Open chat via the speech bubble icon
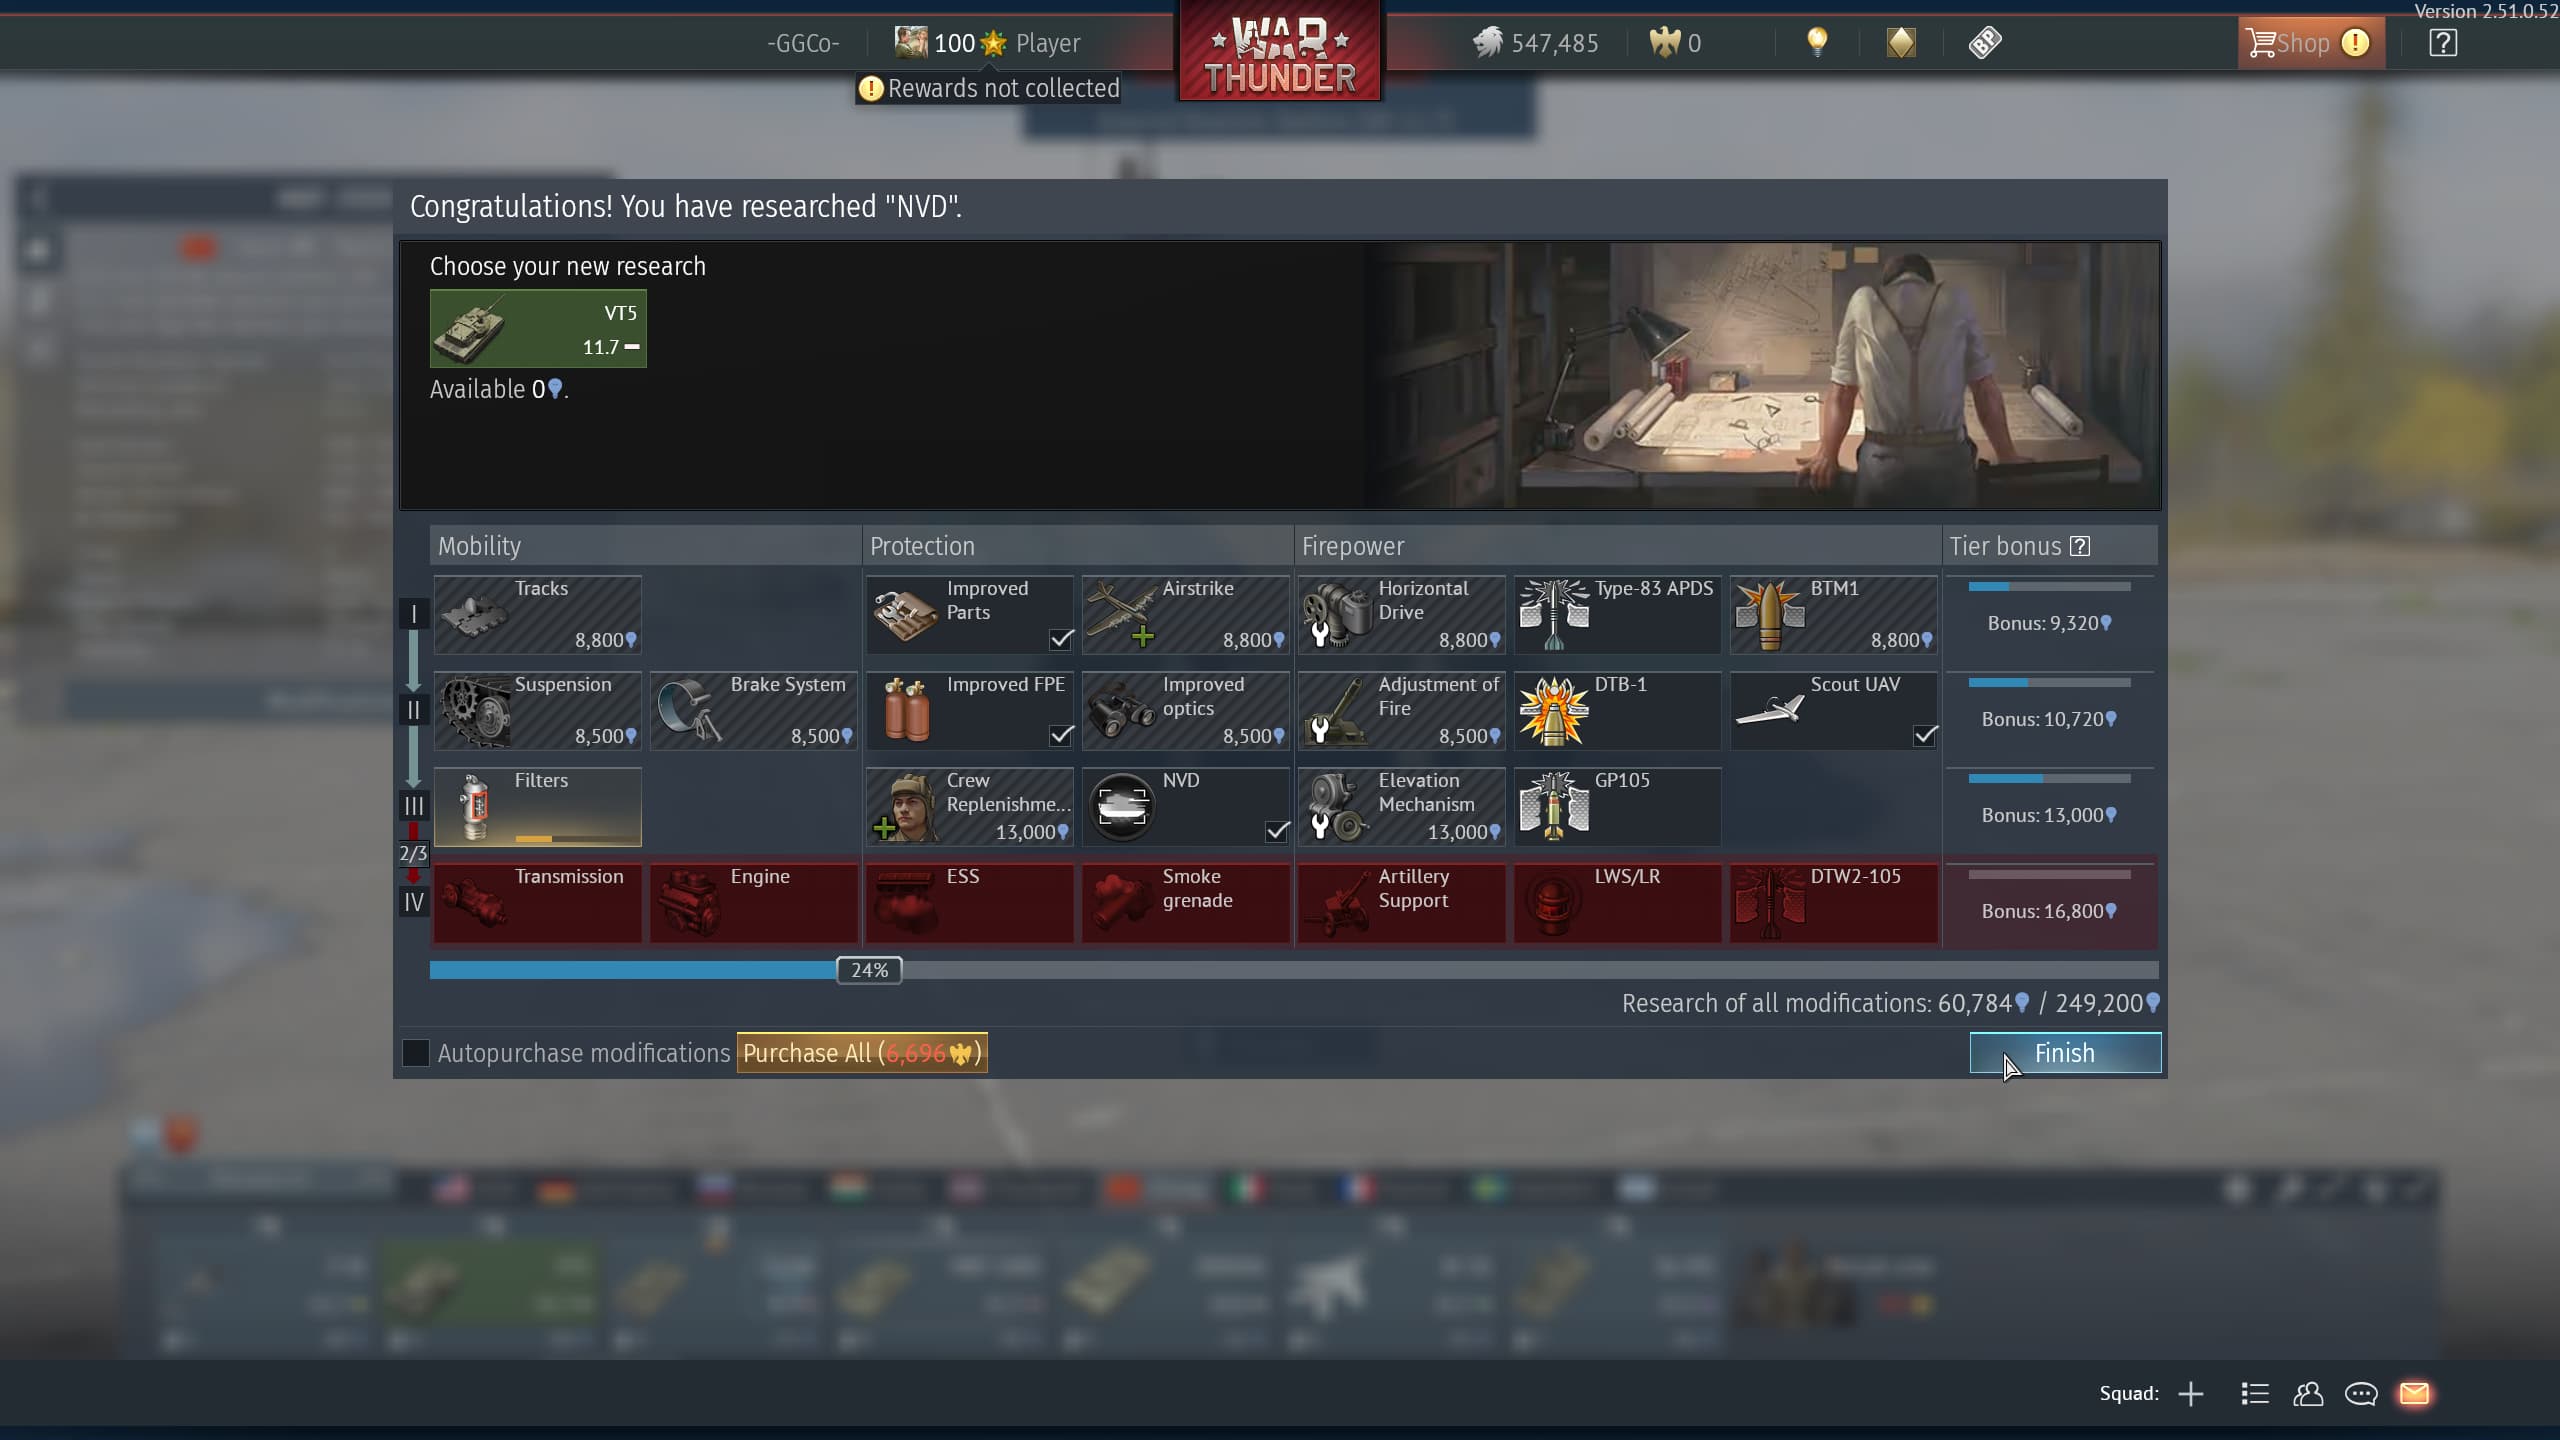The image size is (2560, 1440). point(2361,1393)
